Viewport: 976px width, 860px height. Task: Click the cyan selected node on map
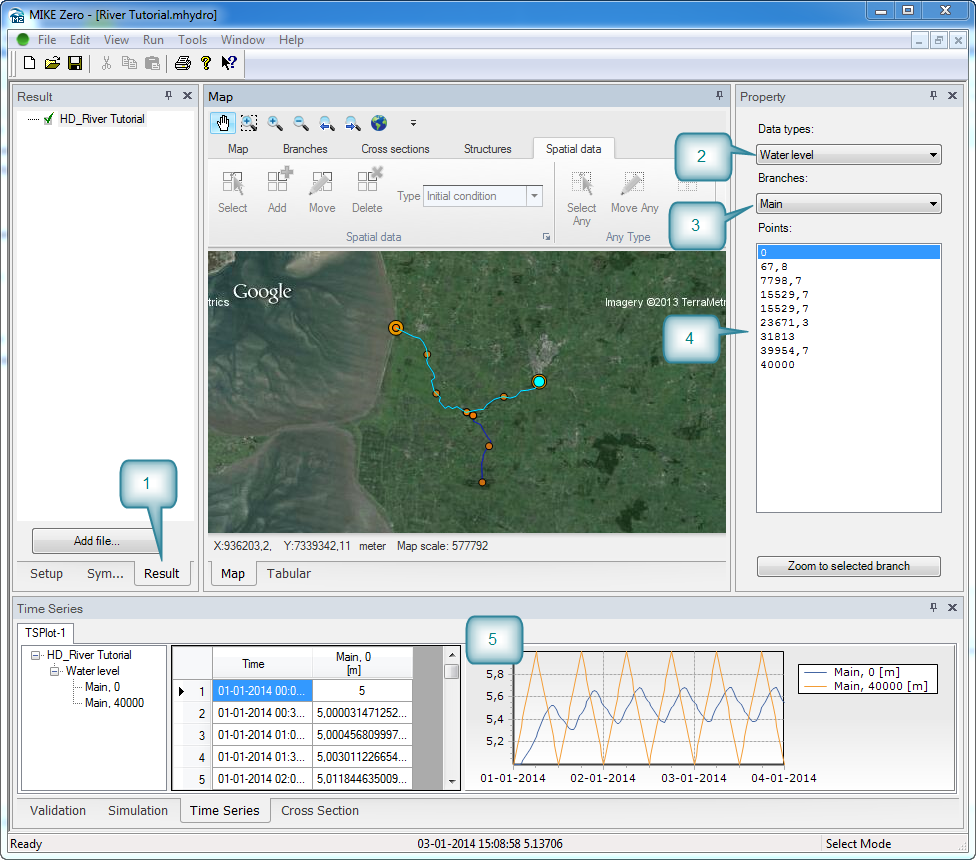[539, 381]
